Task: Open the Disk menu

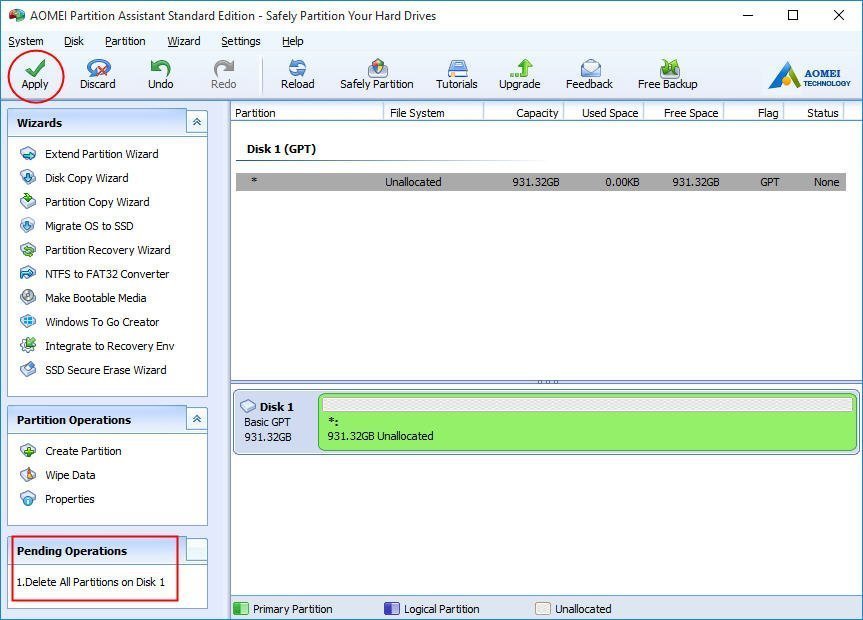Action: click(74, 41)
